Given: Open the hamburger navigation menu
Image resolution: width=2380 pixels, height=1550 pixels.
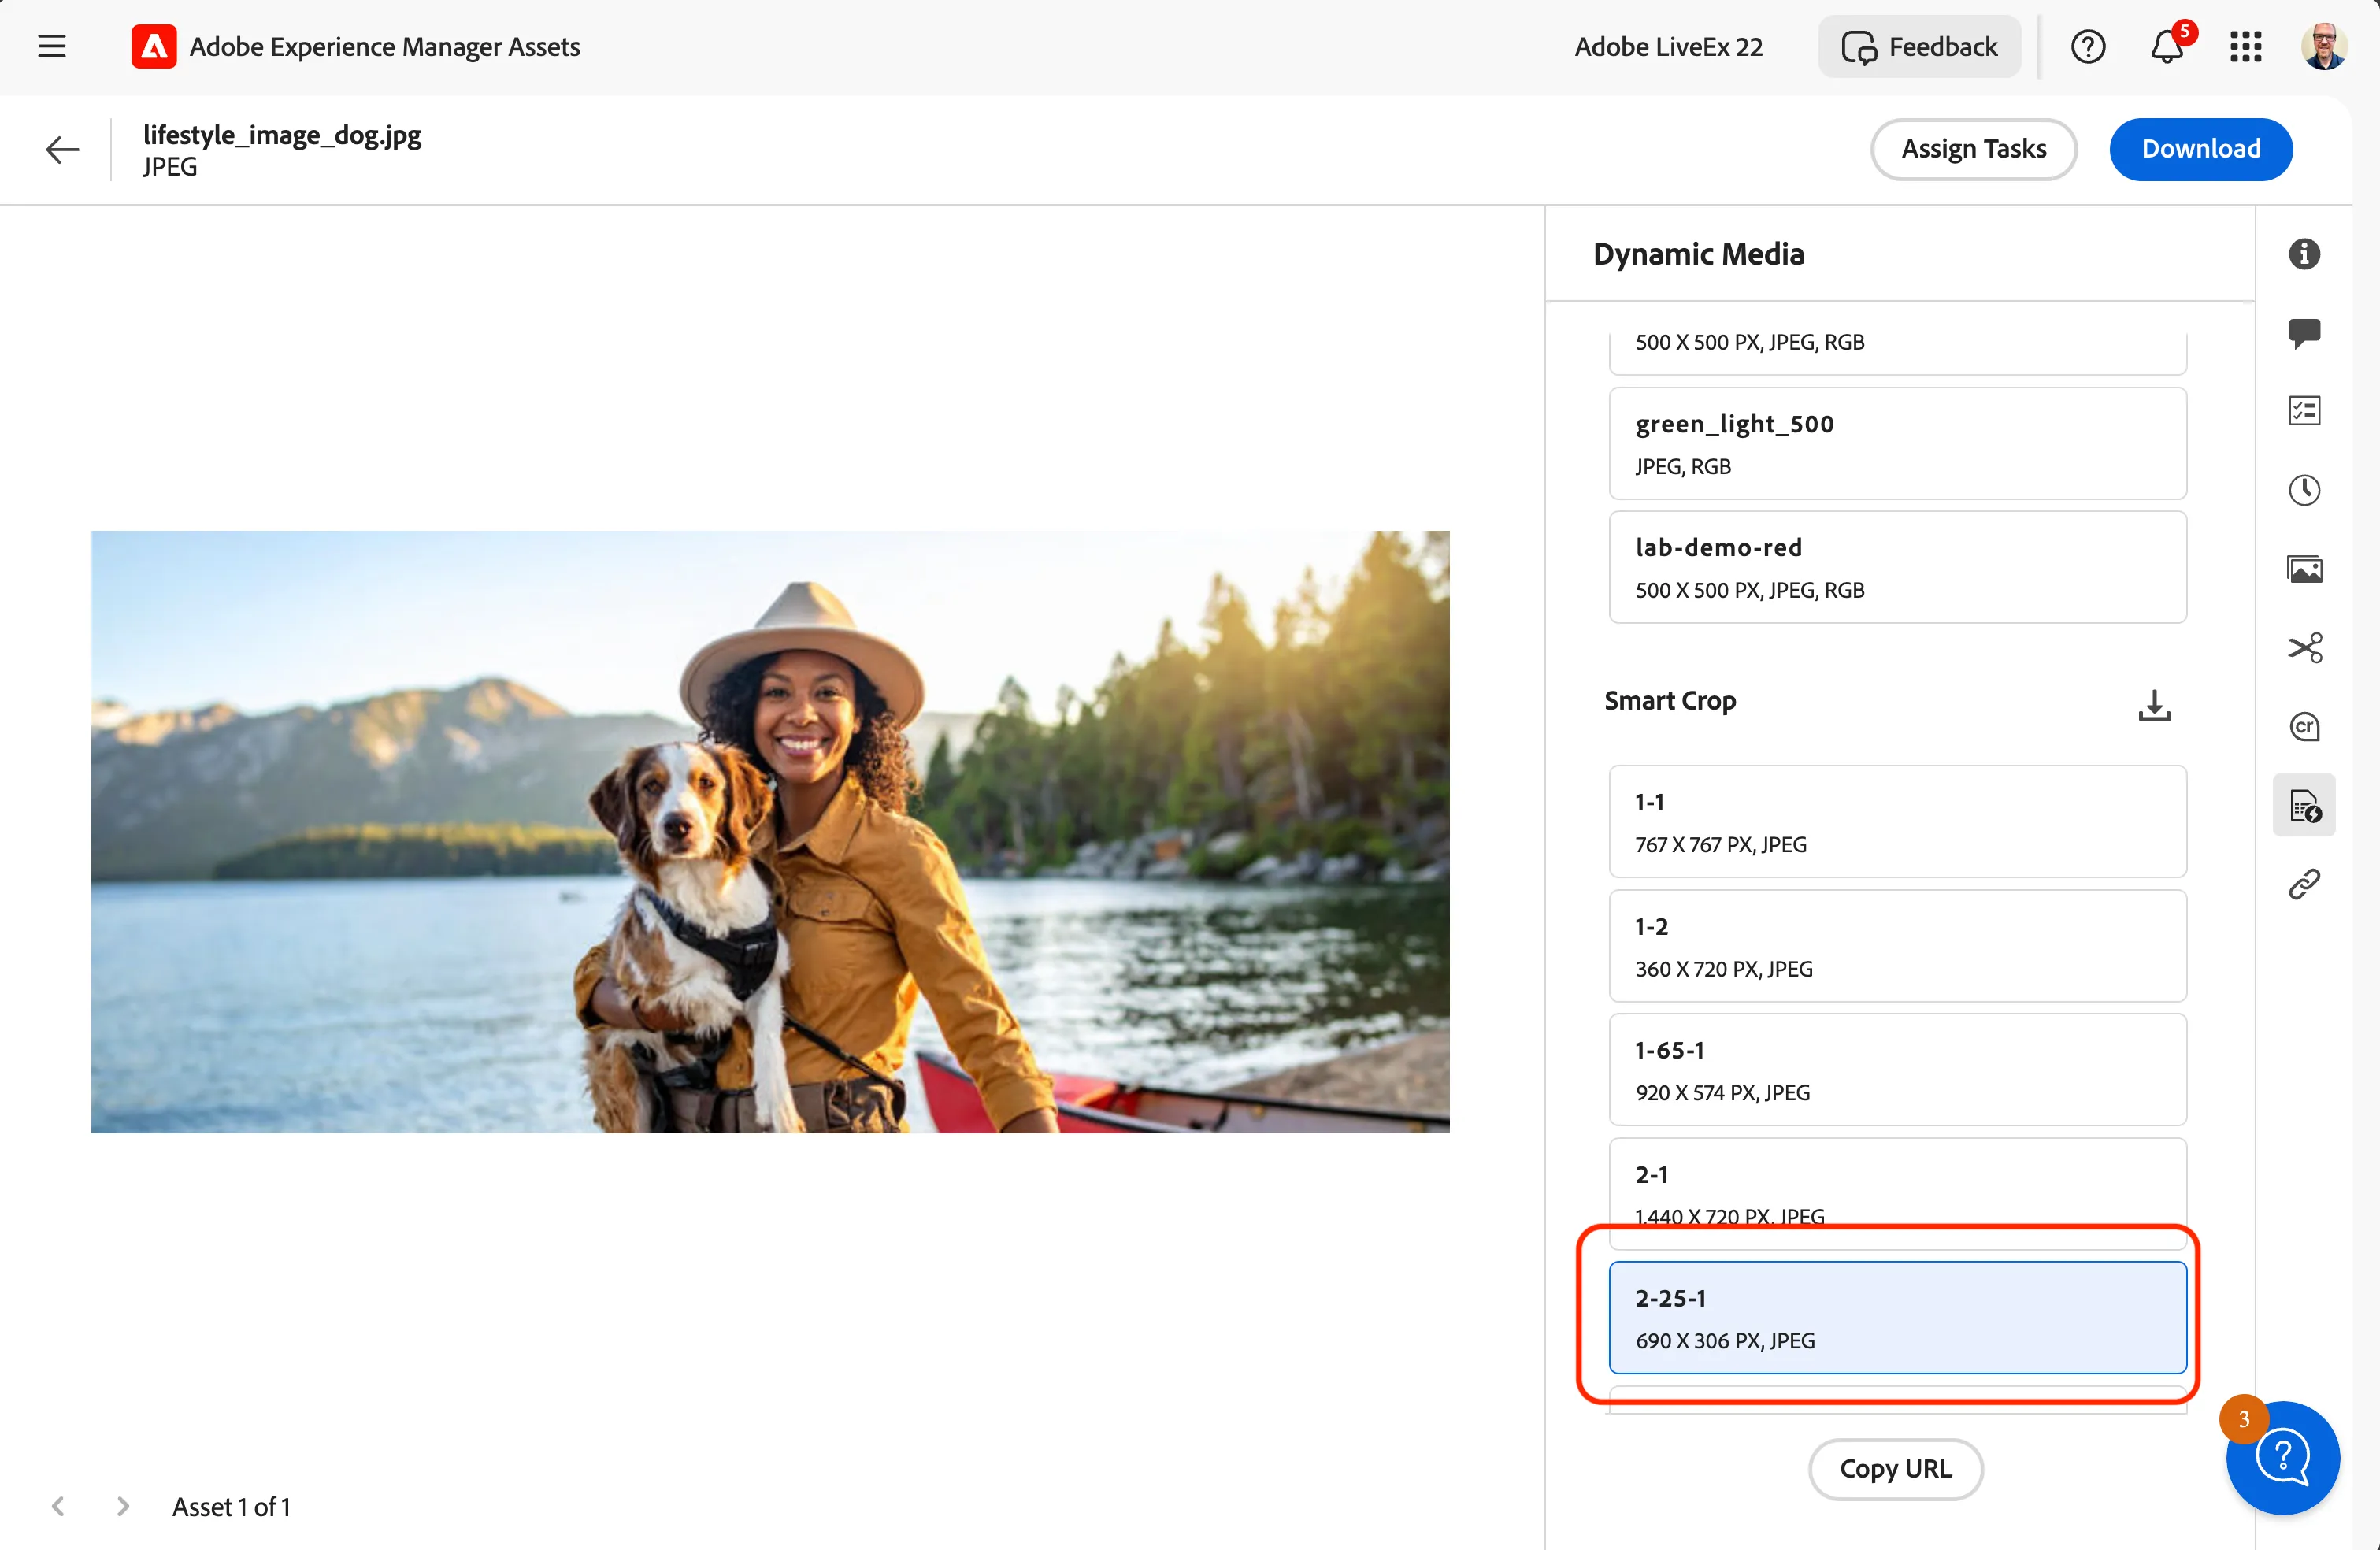Looking at the screenshot, I should pyautogui.click(x=52, y=46).
